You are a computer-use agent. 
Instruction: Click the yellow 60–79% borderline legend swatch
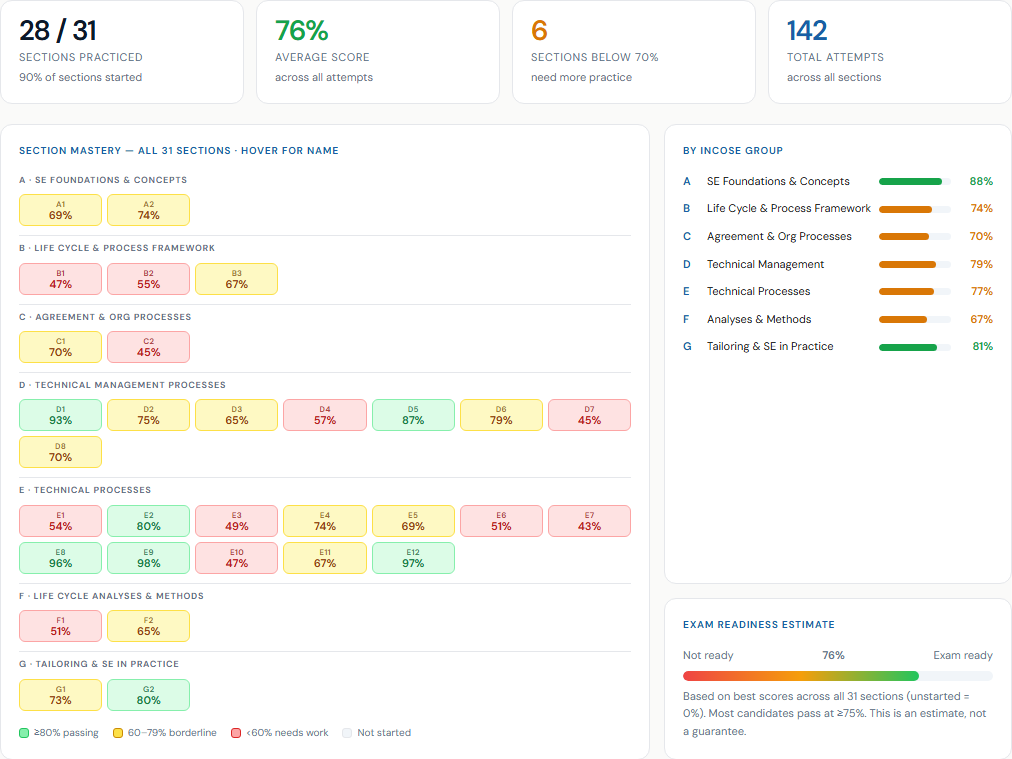[x=117, y=733]
